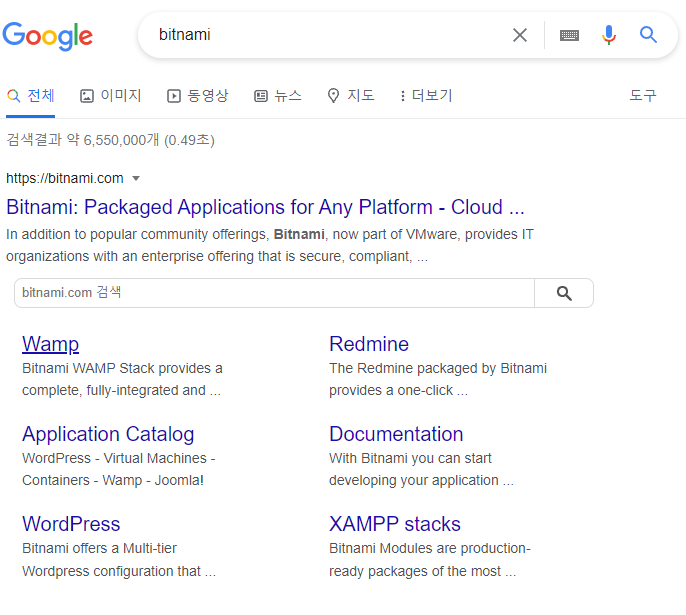Open the 뉴스 tab
686x615 pixels.
(x=278, y=95)
